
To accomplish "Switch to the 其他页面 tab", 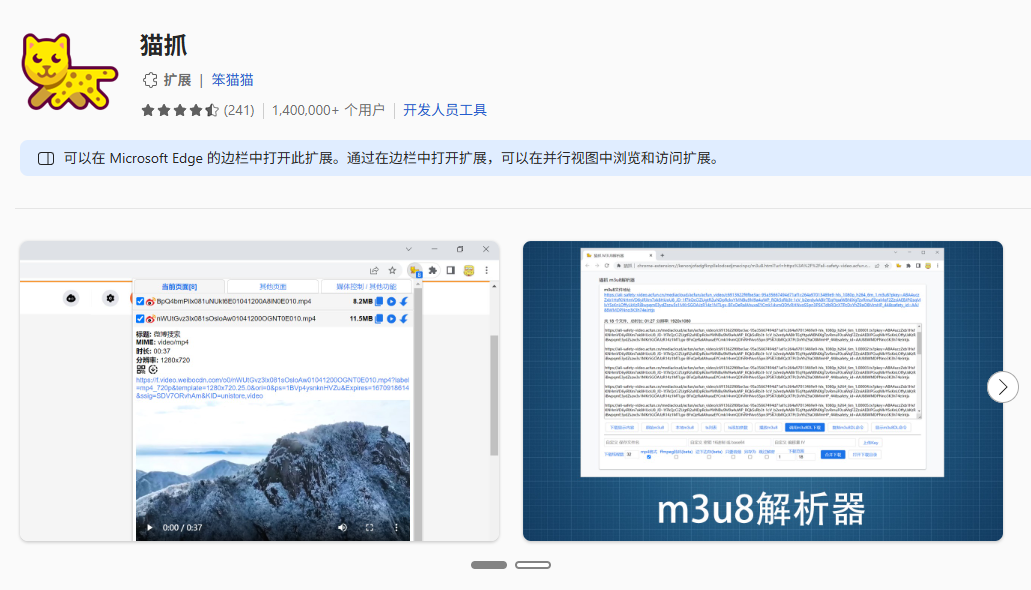I will click(272, 287).
